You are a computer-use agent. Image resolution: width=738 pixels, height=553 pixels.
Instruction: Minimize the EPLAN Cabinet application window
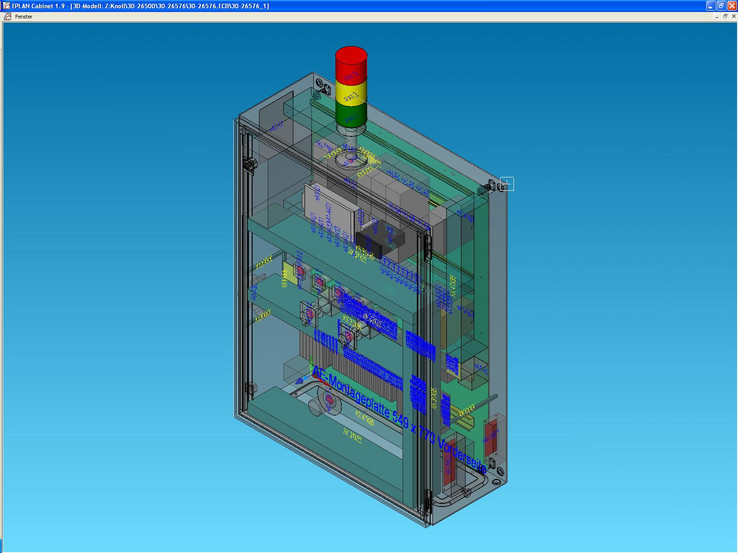pos(709,6)
